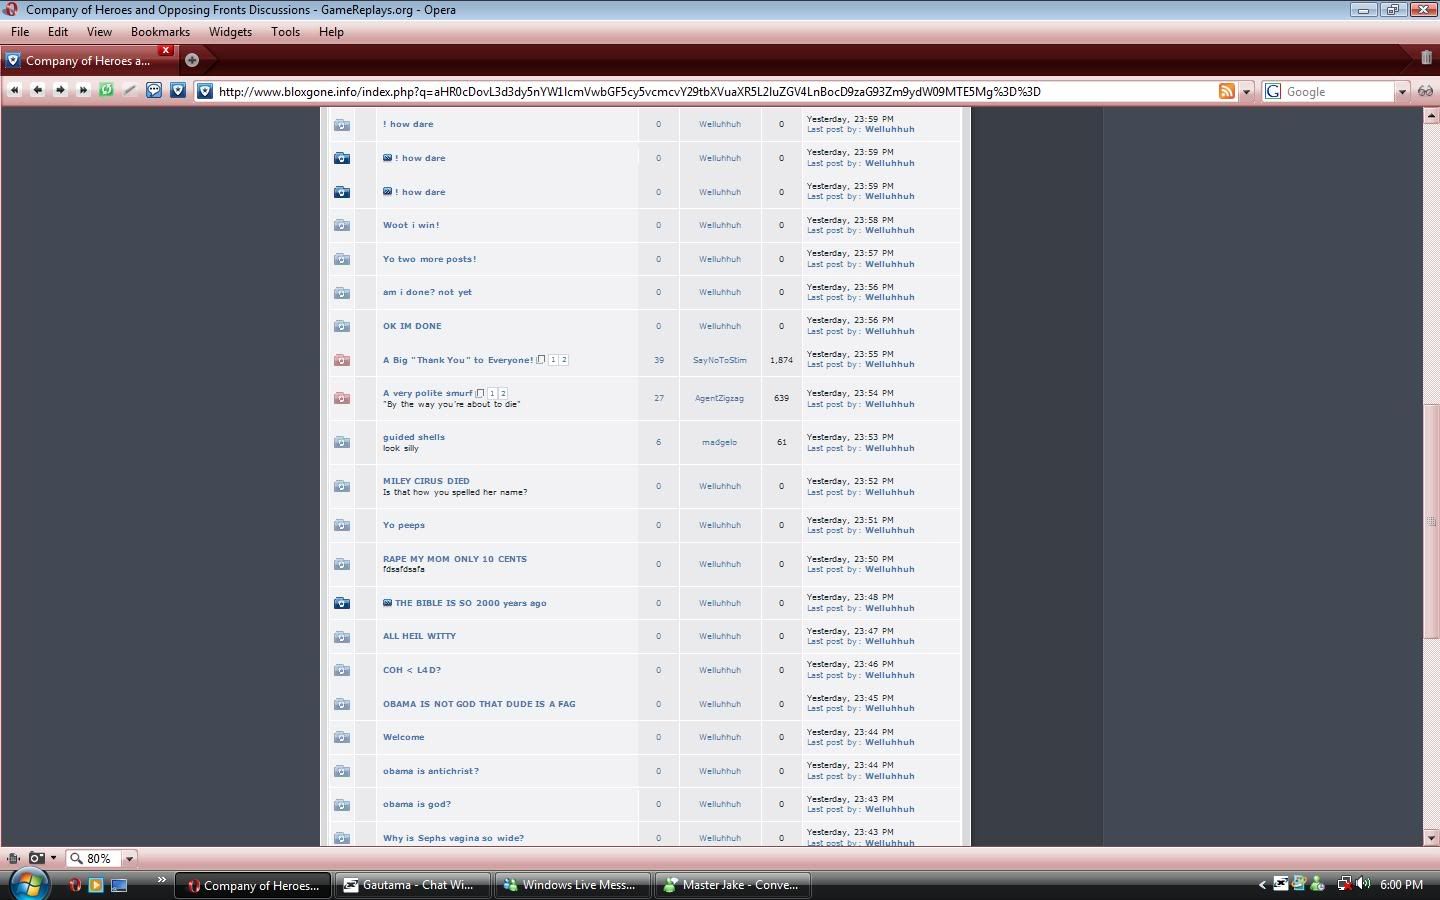Click the wand pencil icon in toolbar

point(129,90)
